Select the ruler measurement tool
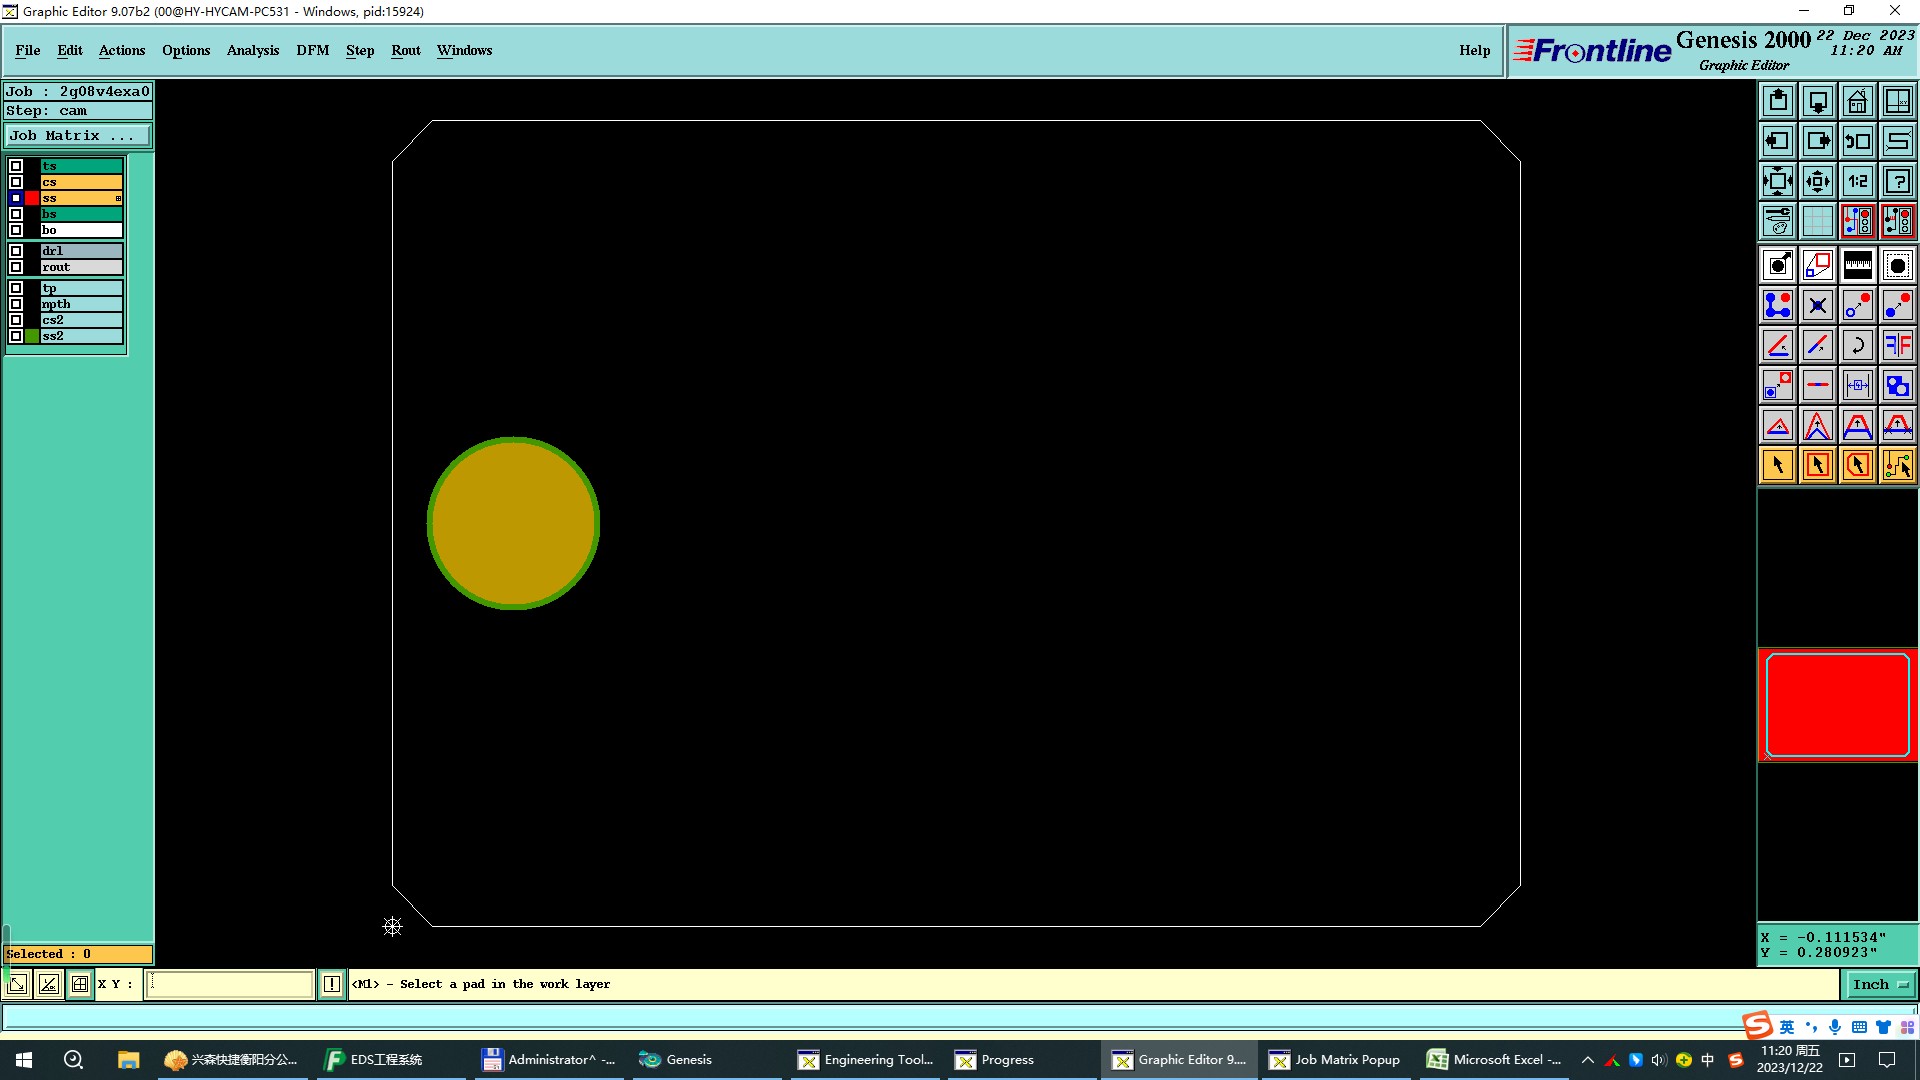 1857,265
